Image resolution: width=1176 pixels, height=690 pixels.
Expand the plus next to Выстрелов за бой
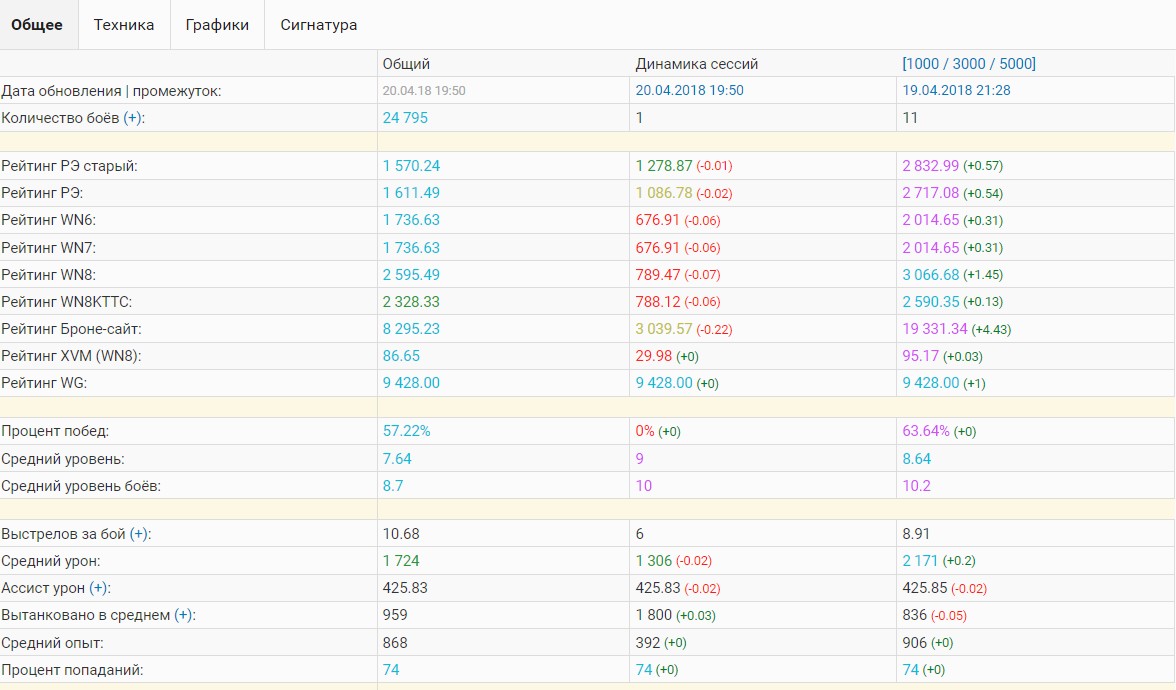click(140, 534)
